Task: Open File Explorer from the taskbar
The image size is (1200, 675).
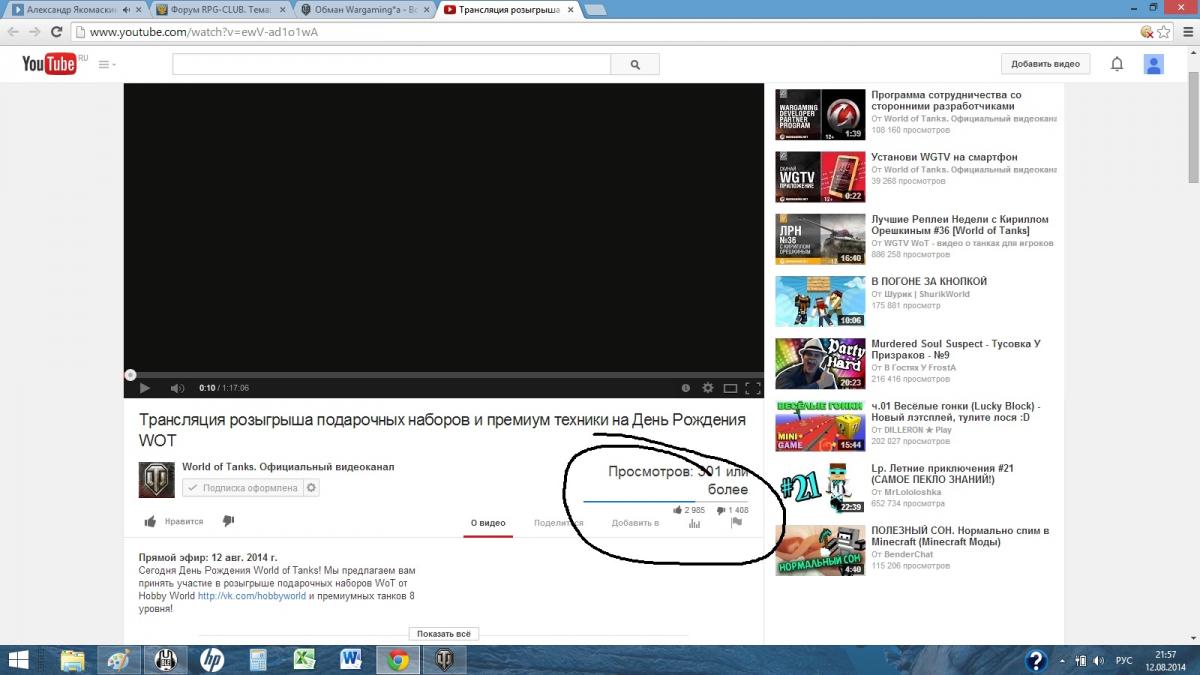Action: [x=72, y=660]
